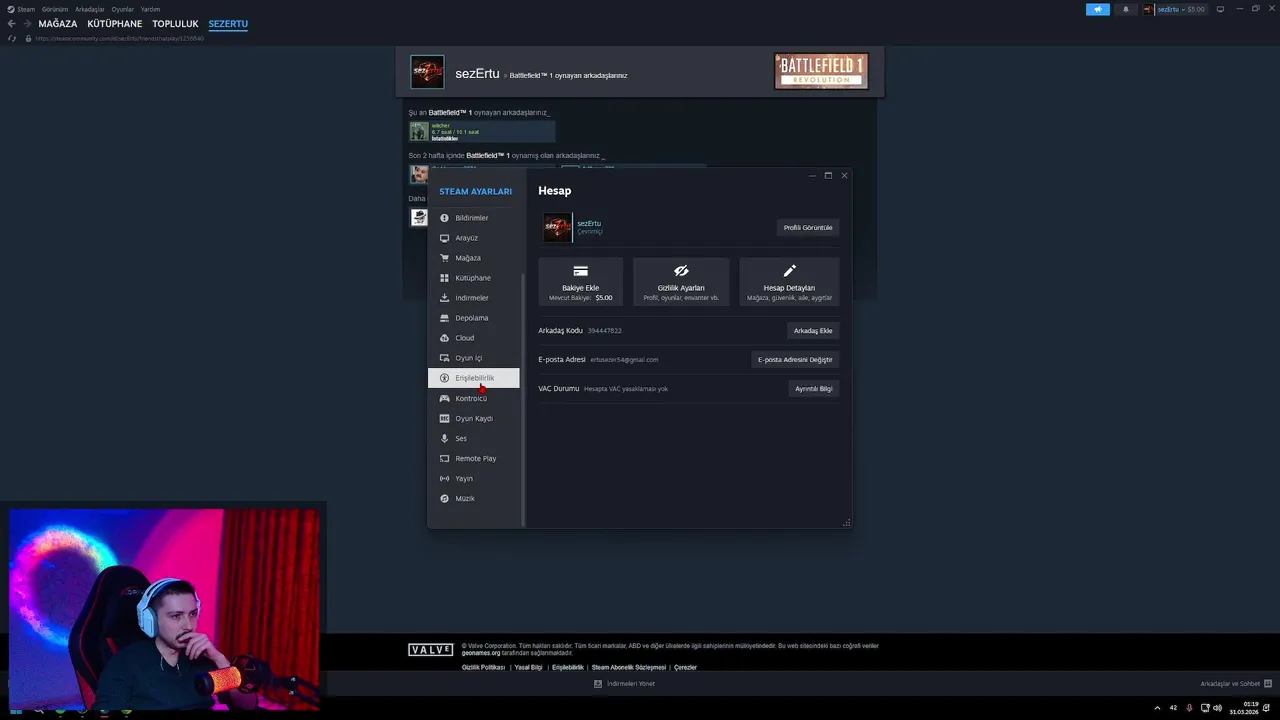Click the Çerezler footer link
Screen dimensions: 1280x720
(x=685, y=667)
